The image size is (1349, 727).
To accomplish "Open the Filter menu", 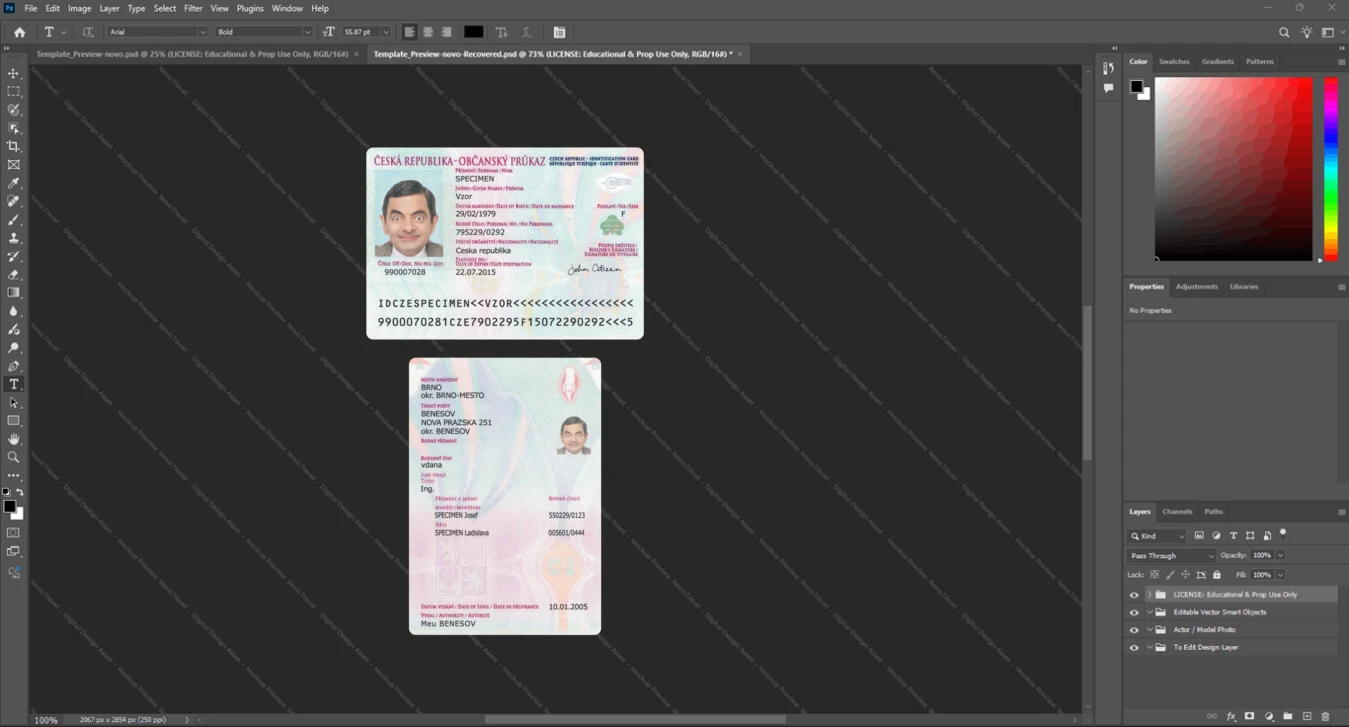I will click(193, 8).
